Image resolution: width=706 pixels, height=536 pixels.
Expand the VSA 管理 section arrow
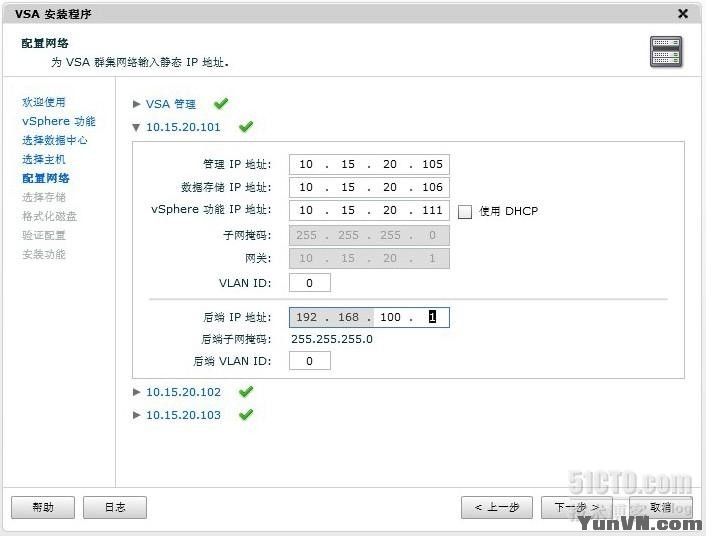click(x=136, y=104)
